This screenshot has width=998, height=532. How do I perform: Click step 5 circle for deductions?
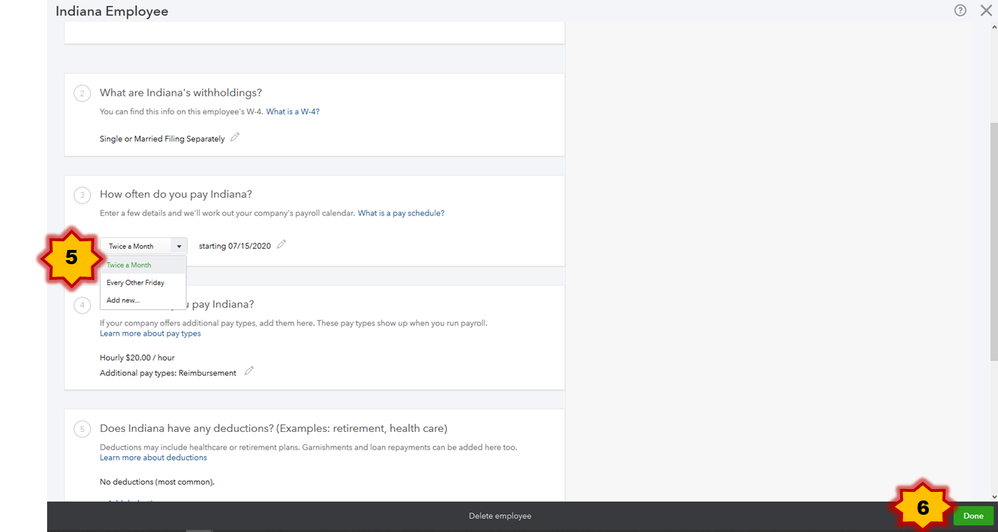point(82,429)
